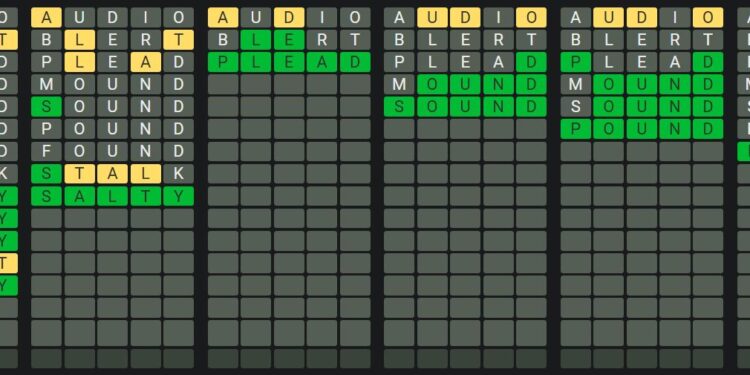The height and width of the screenshot is (375, 750).
Task: Select first empty tile below the solved PLEAD row
Action: coord(223,85)
